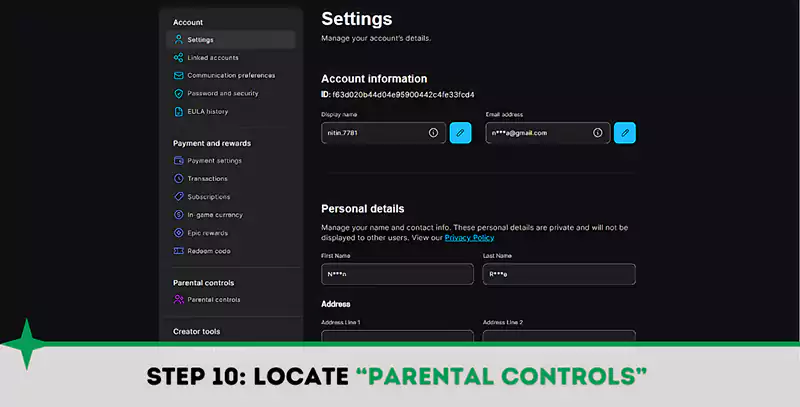Click the First Name input field
Image resolution: width=800 pixels, height=407 pixels.
click(397, 274)
